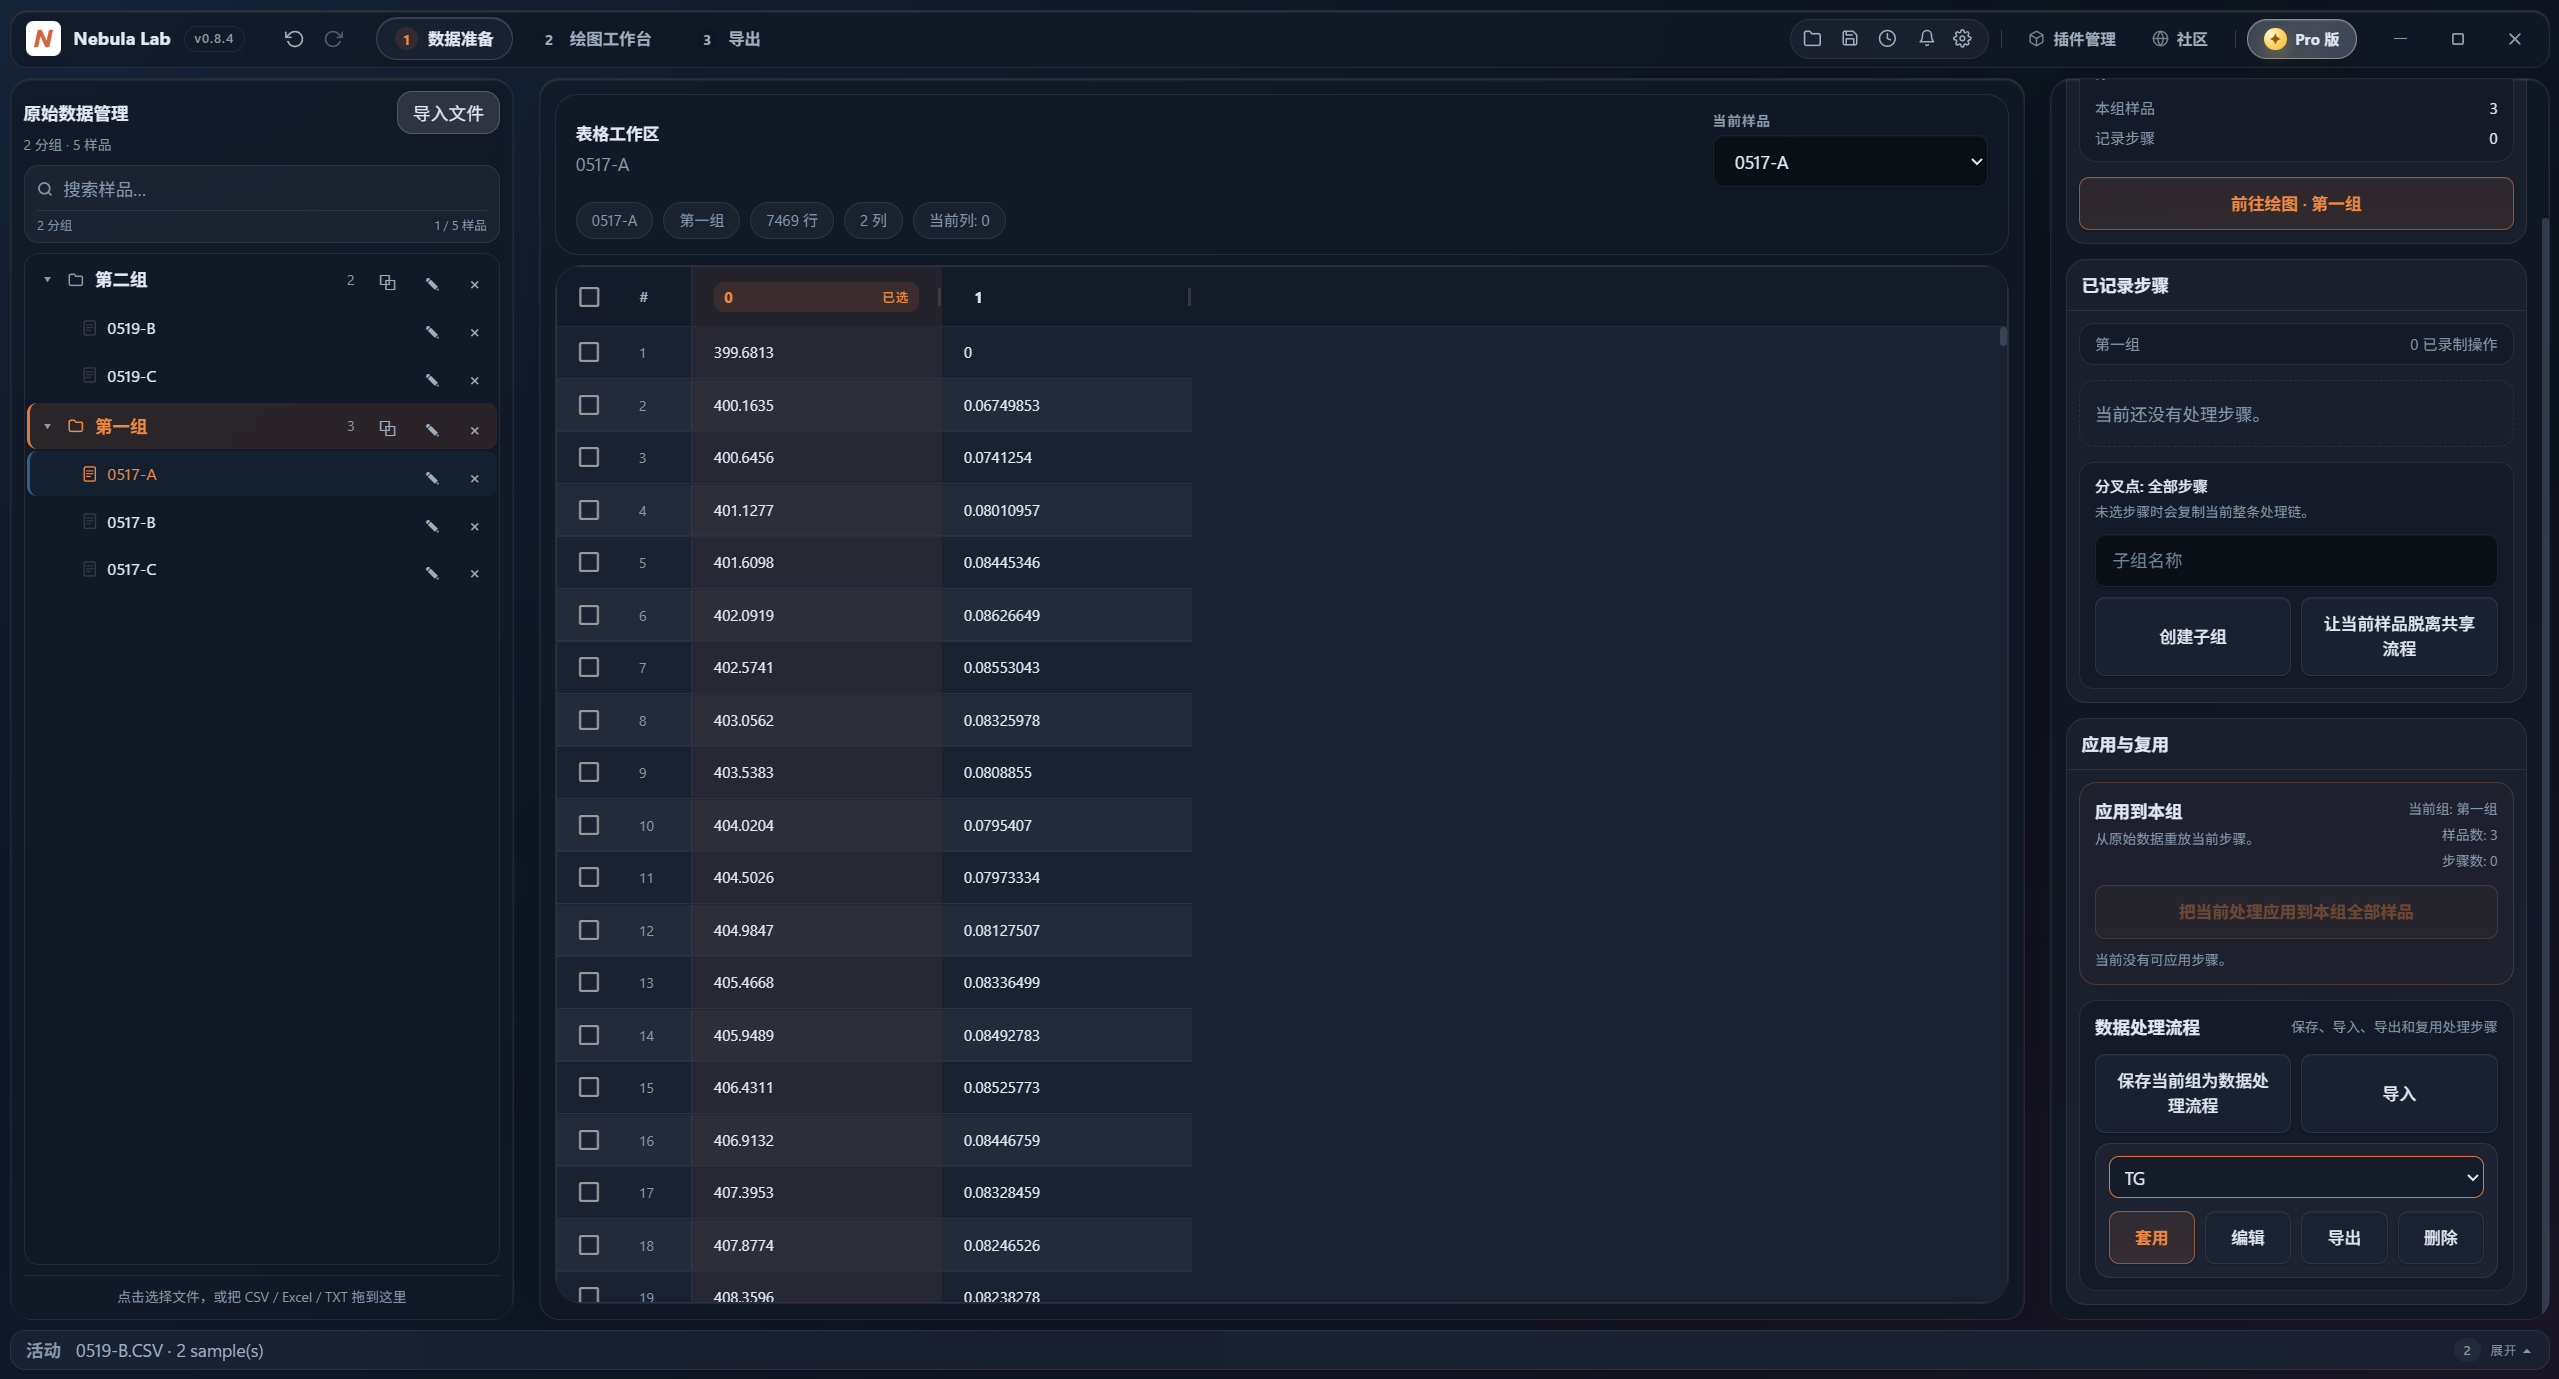This screenshot has width=2559, height=1379.
Task: Check the checkbox for row 5
Action: coord(589,562)
